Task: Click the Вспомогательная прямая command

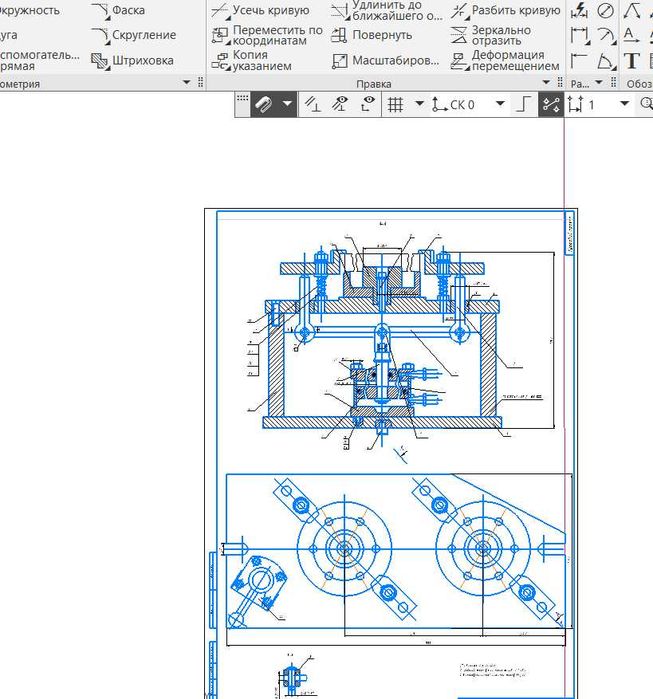Action: point(40,61)
